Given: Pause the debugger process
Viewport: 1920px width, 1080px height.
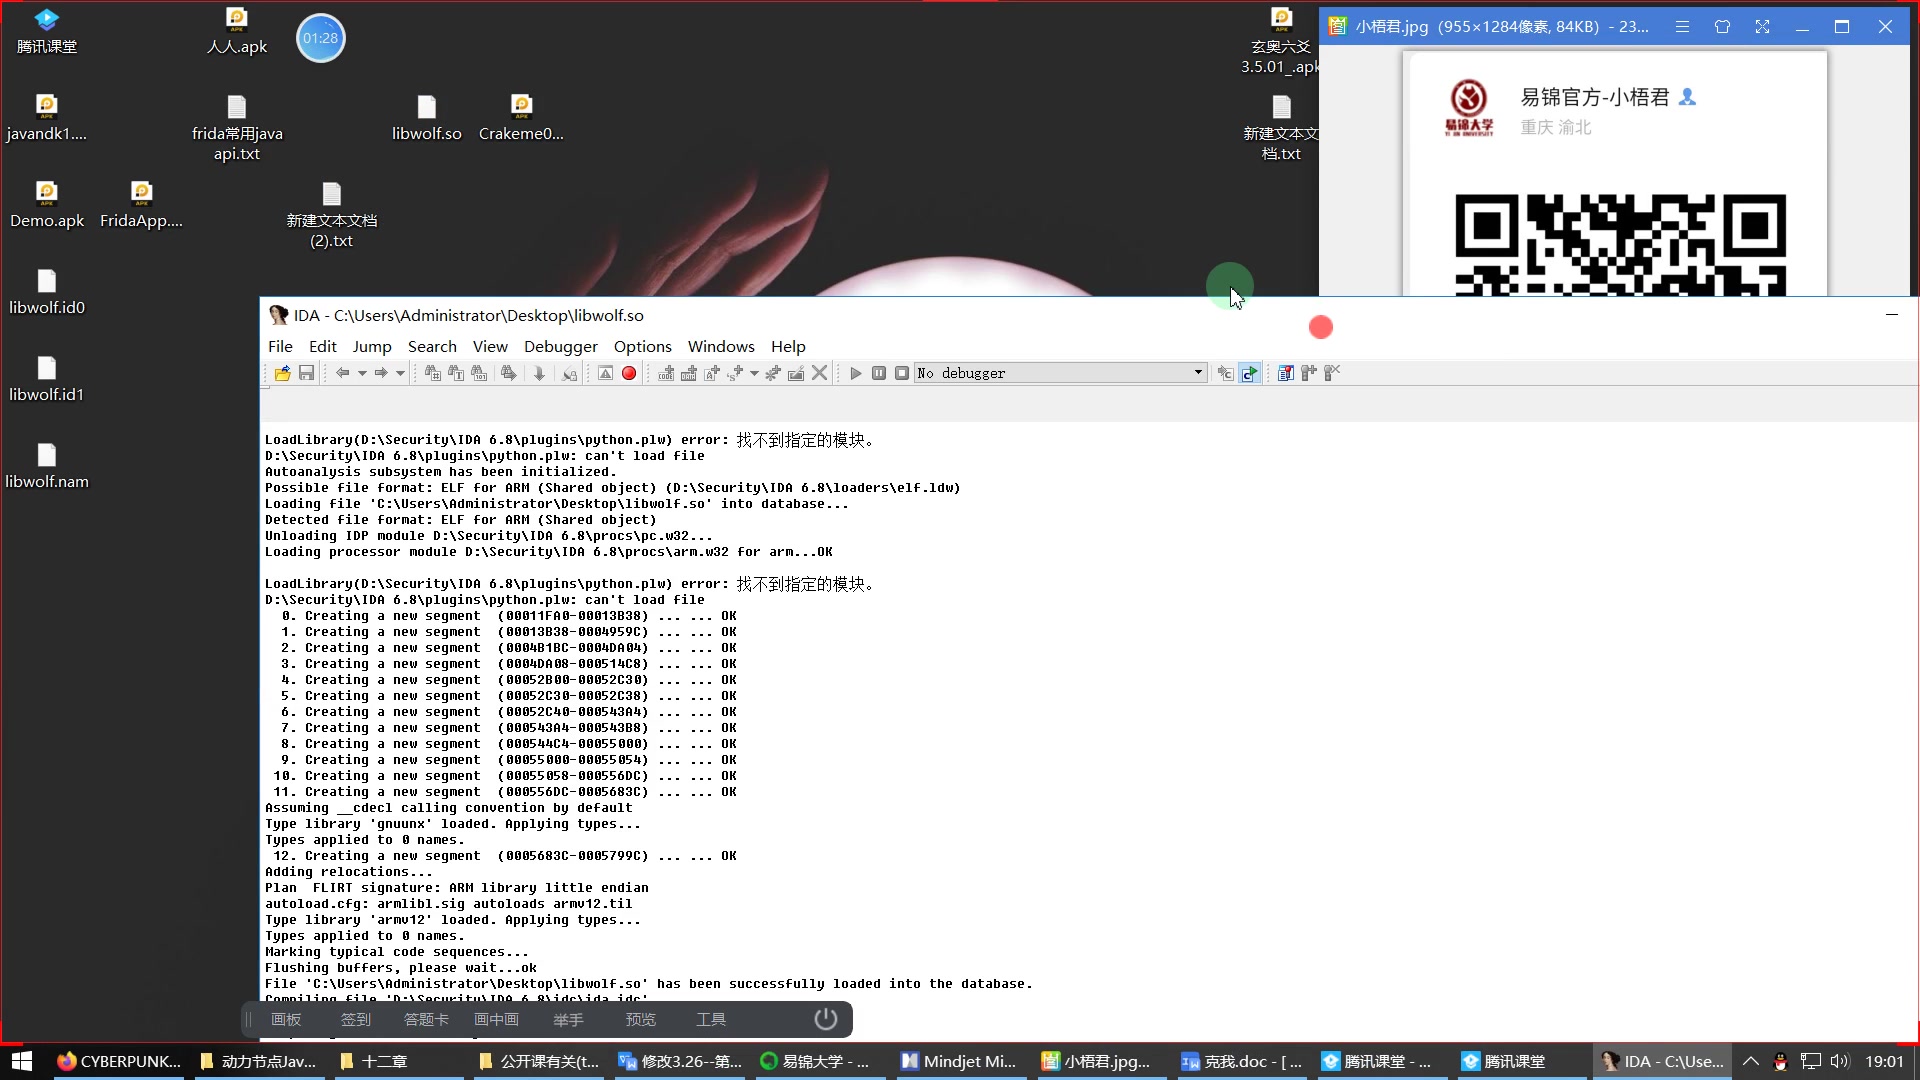Looking at the screenshot, I should (x=879, y=373).
